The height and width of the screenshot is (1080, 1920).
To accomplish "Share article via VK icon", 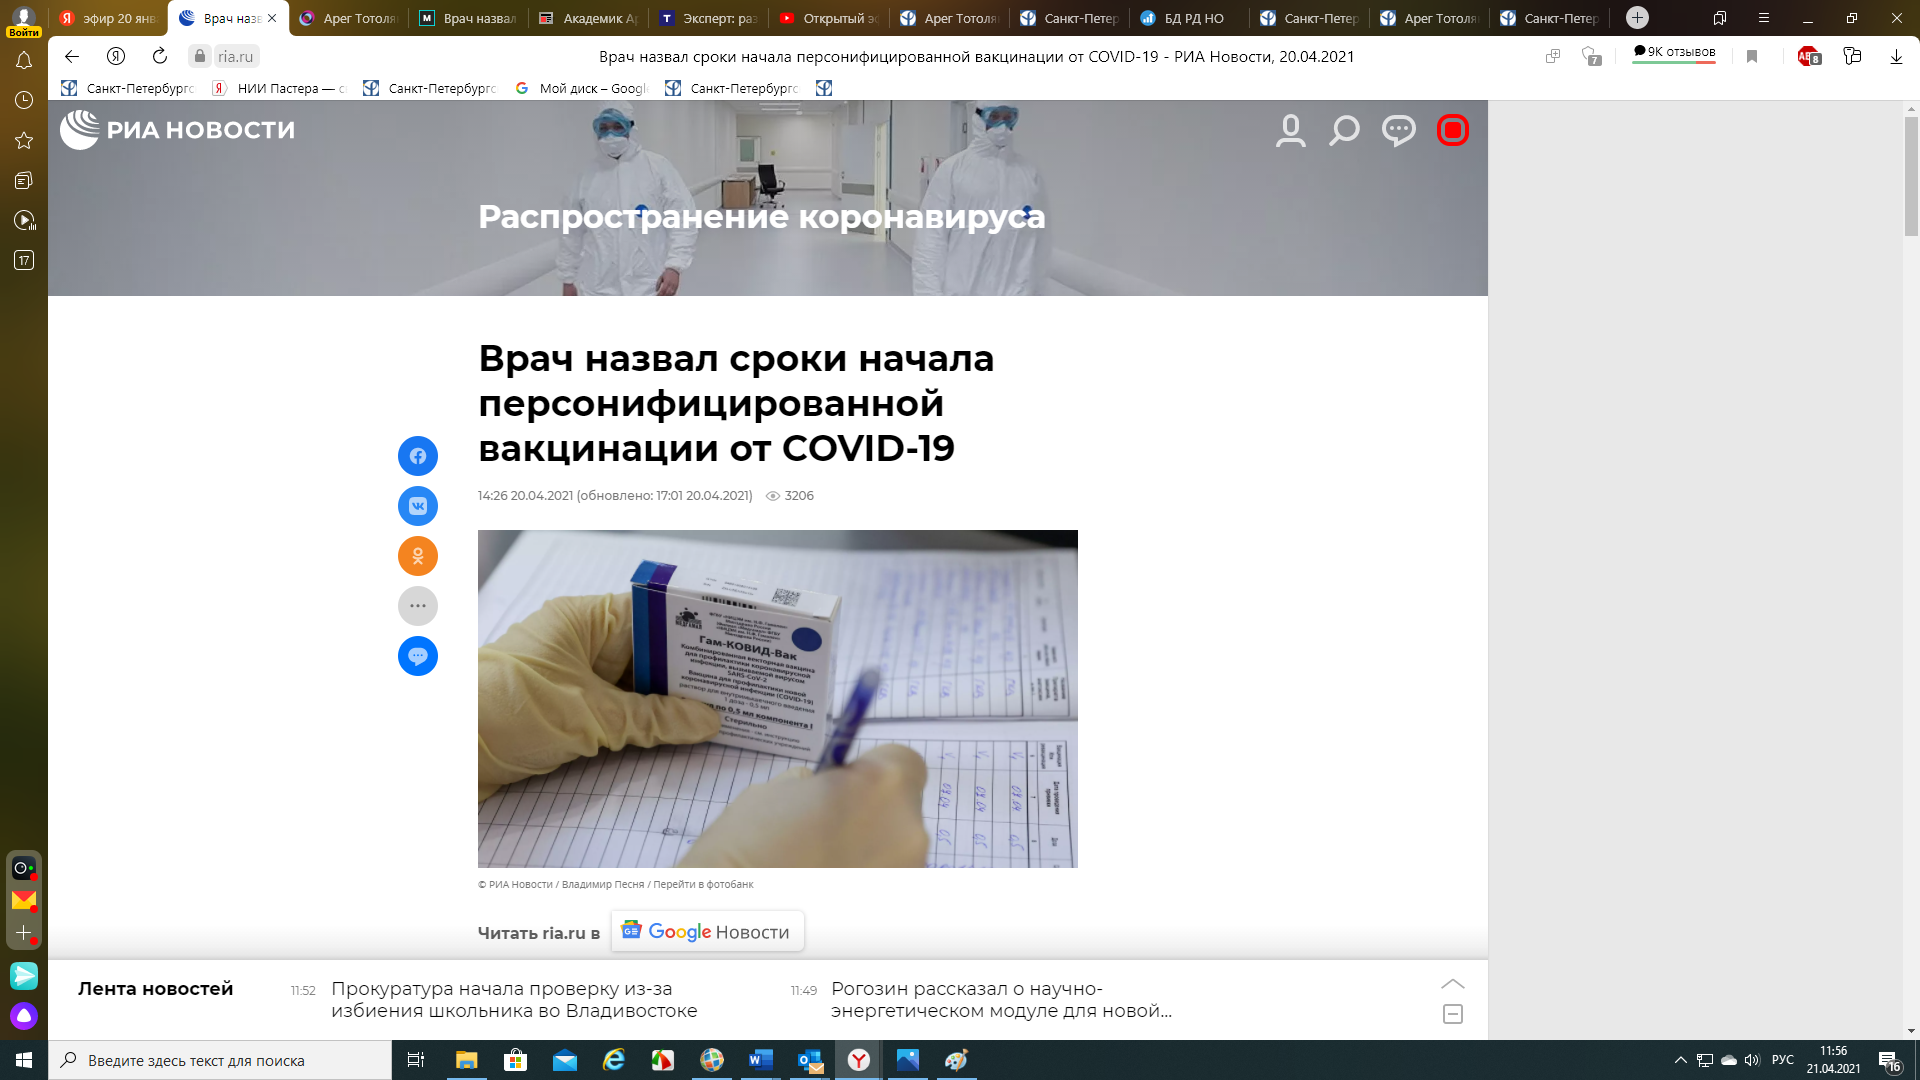I will tap(418, 506).
